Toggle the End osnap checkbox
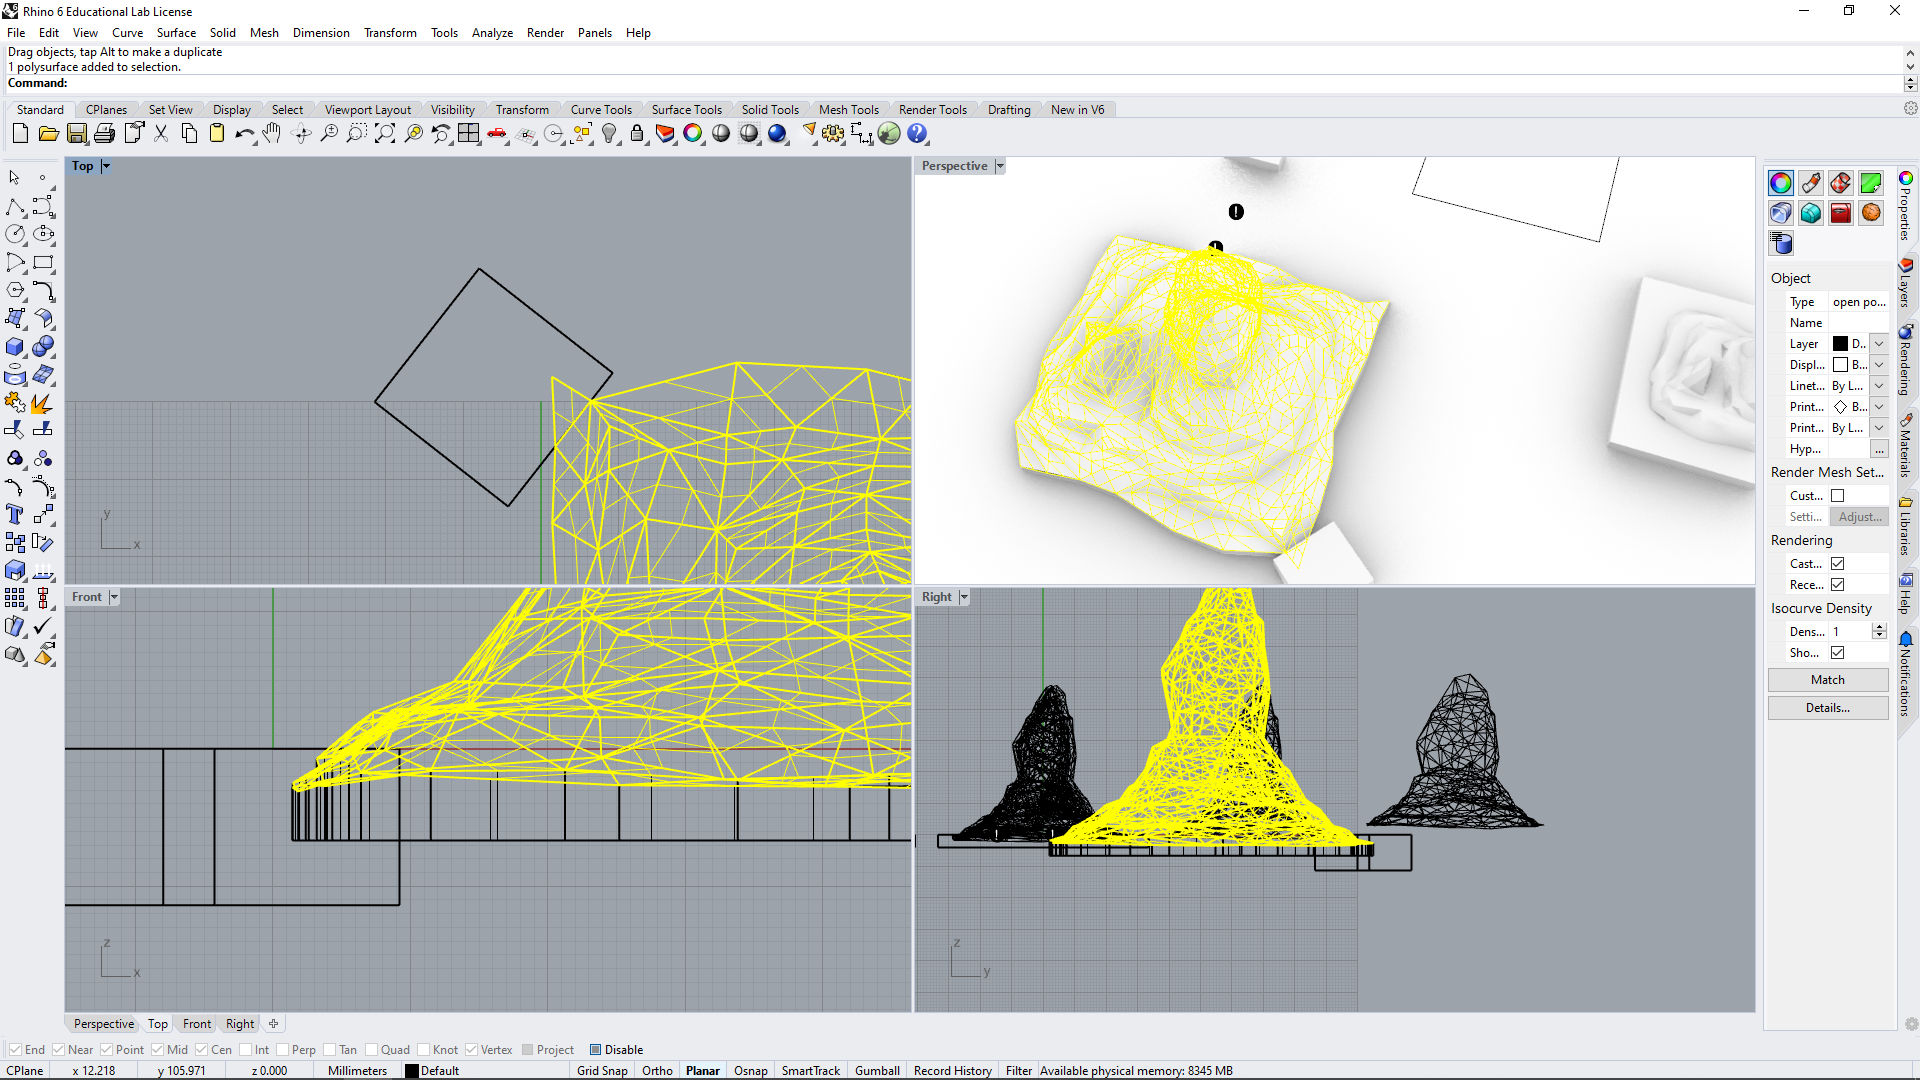 pyautogui.click(x=15, y=1049)
